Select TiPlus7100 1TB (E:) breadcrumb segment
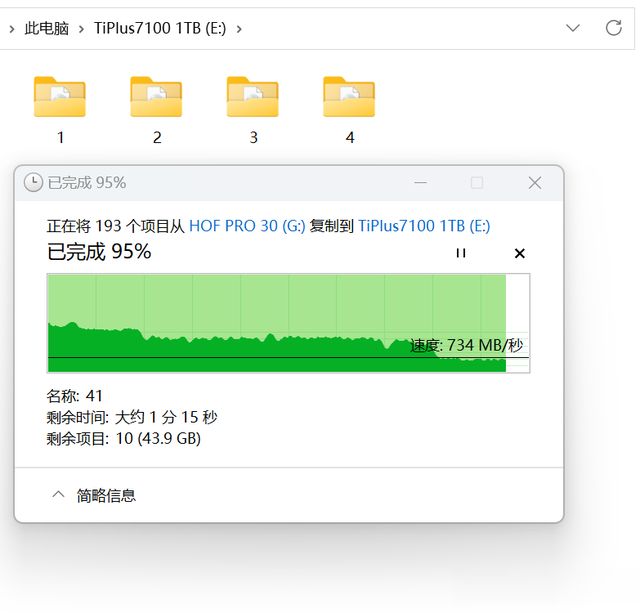640x613 pixels. [x=160, y=29]
